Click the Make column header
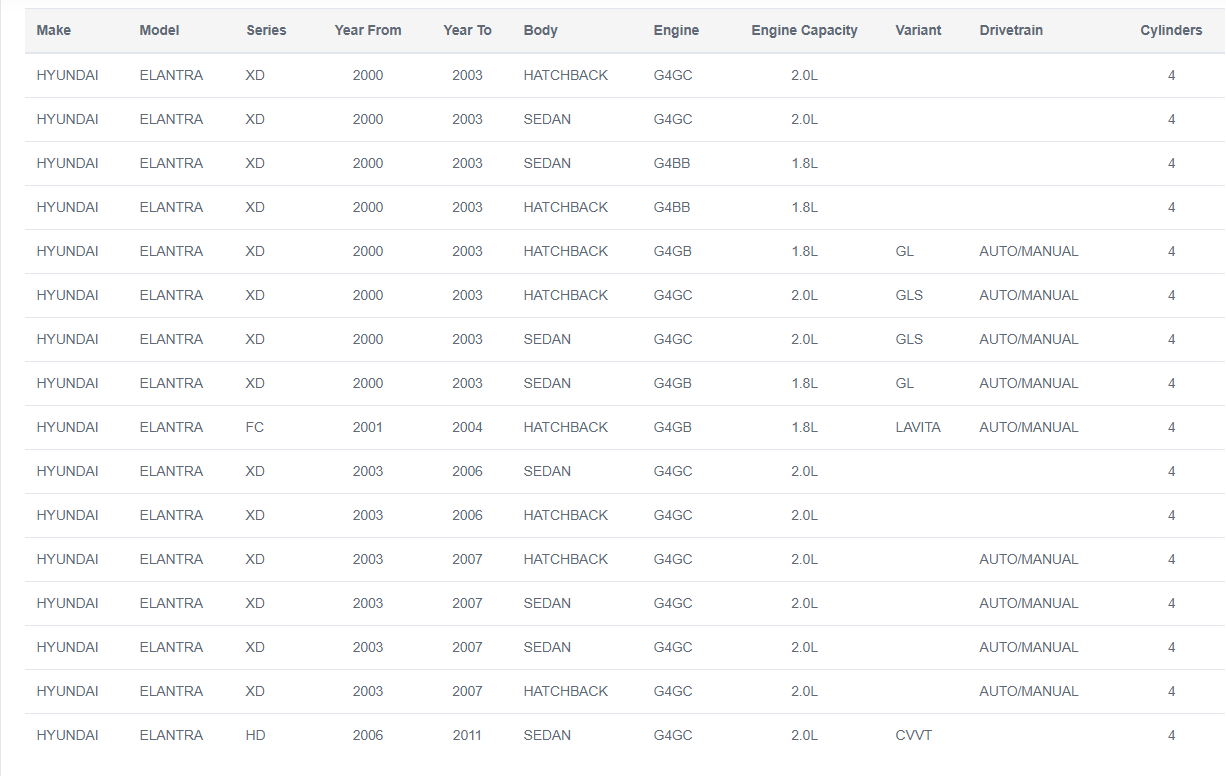1226x776 pixels. 53,30
